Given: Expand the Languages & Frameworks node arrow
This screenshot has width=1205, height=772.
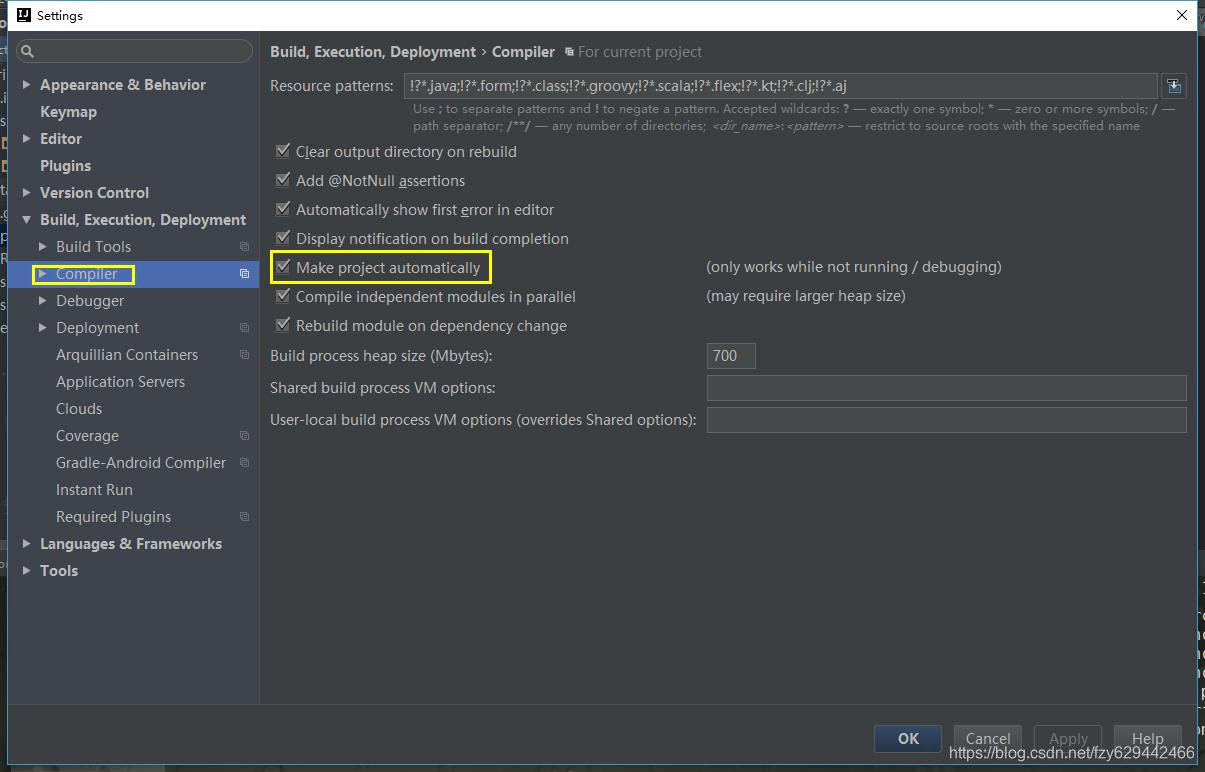Looking at the screenshot, I should pyautogui.click(x=27, y=544).
